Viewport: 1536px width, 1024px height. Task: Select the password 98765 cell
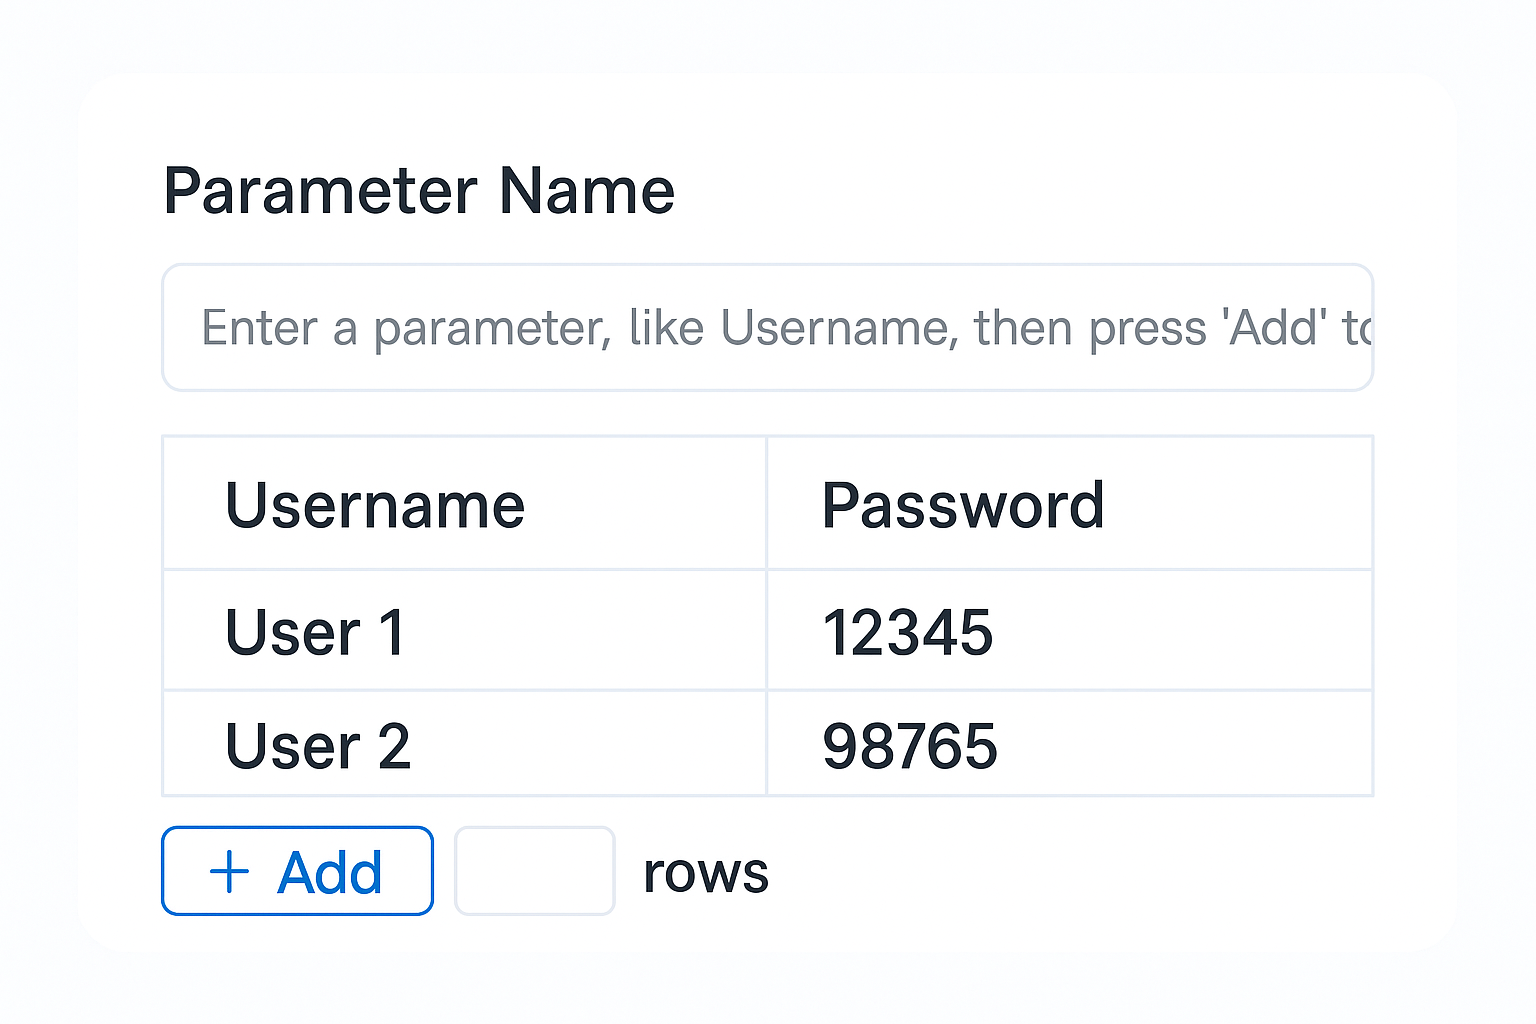[x=912, y=744]
